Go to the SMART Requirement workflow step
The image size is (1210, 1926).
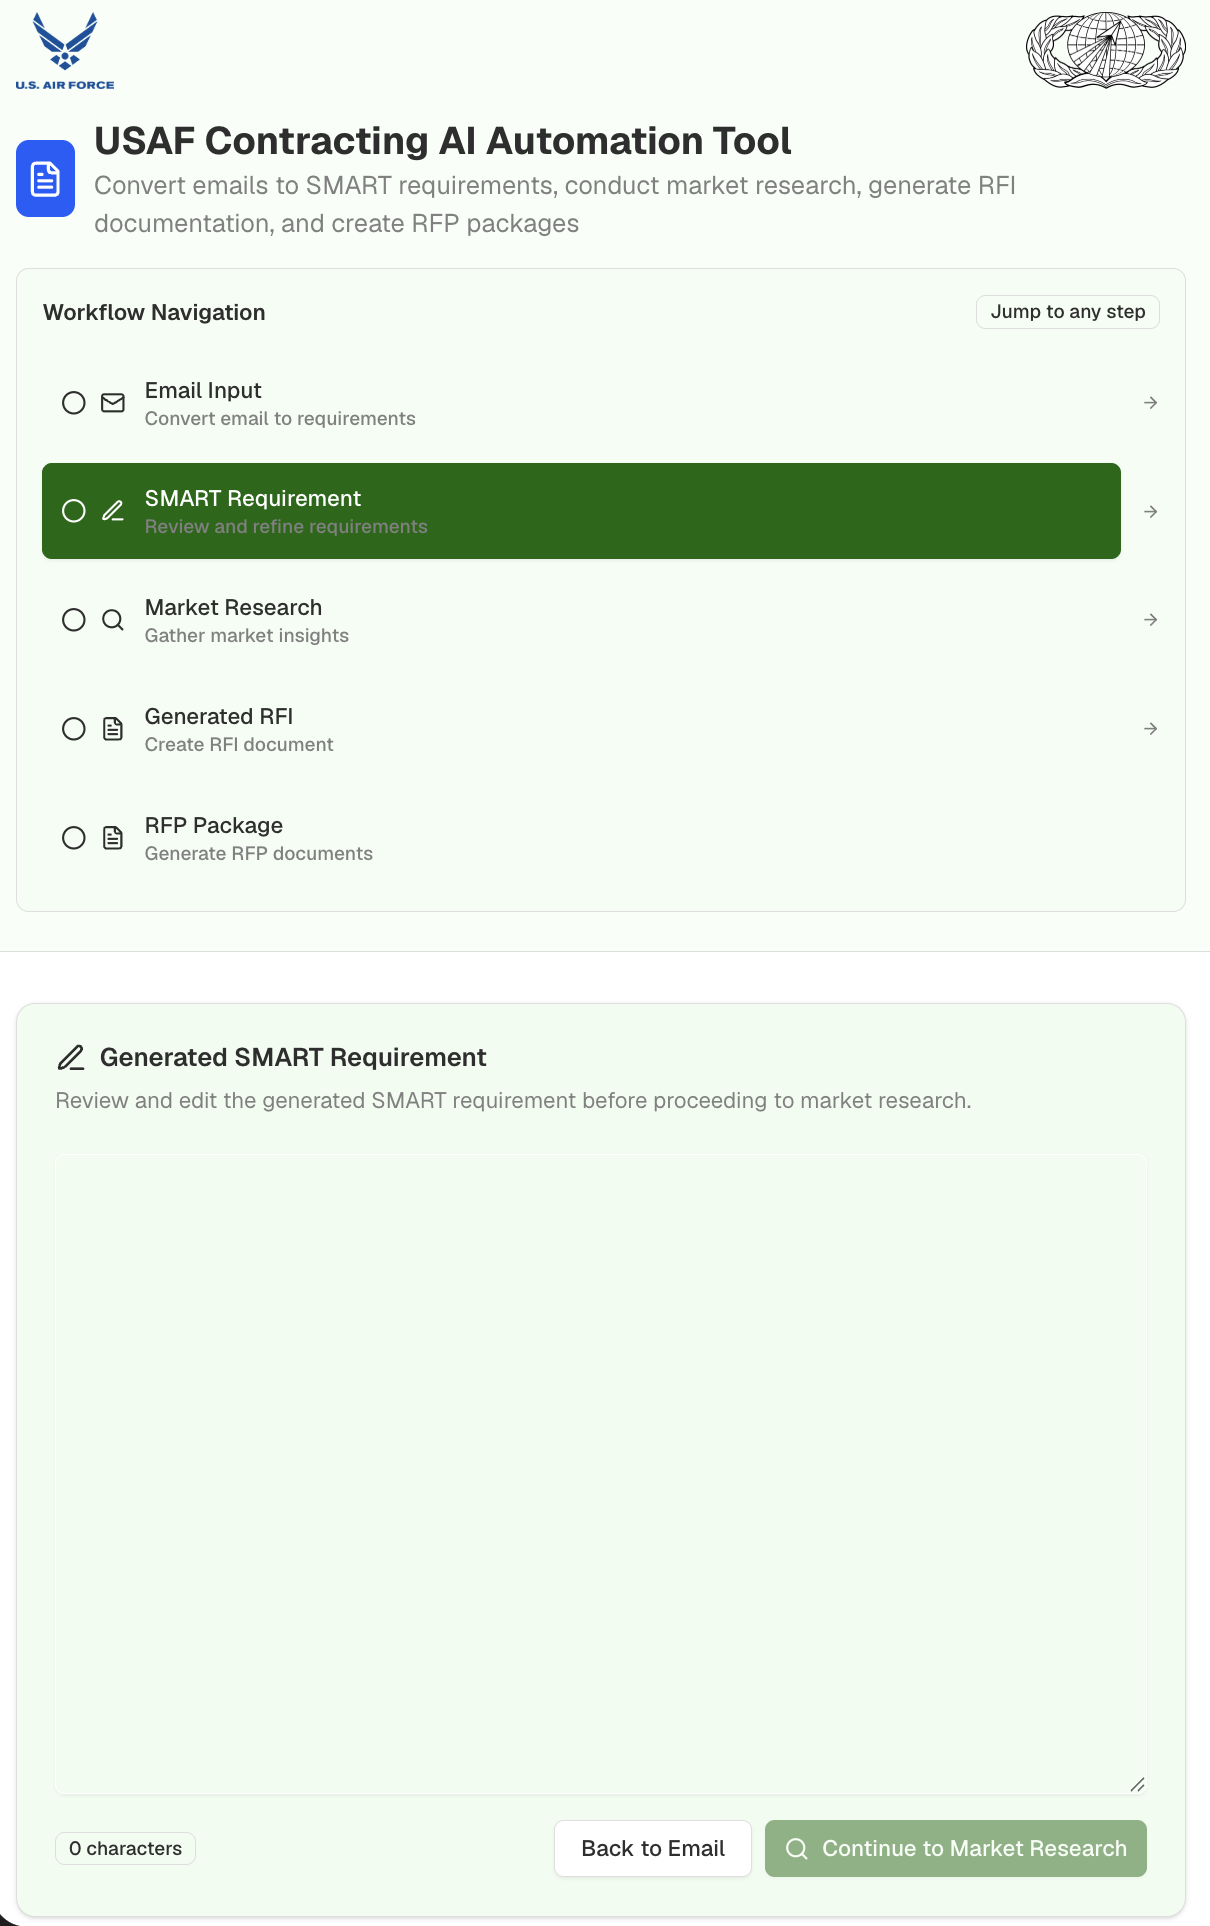581,511
